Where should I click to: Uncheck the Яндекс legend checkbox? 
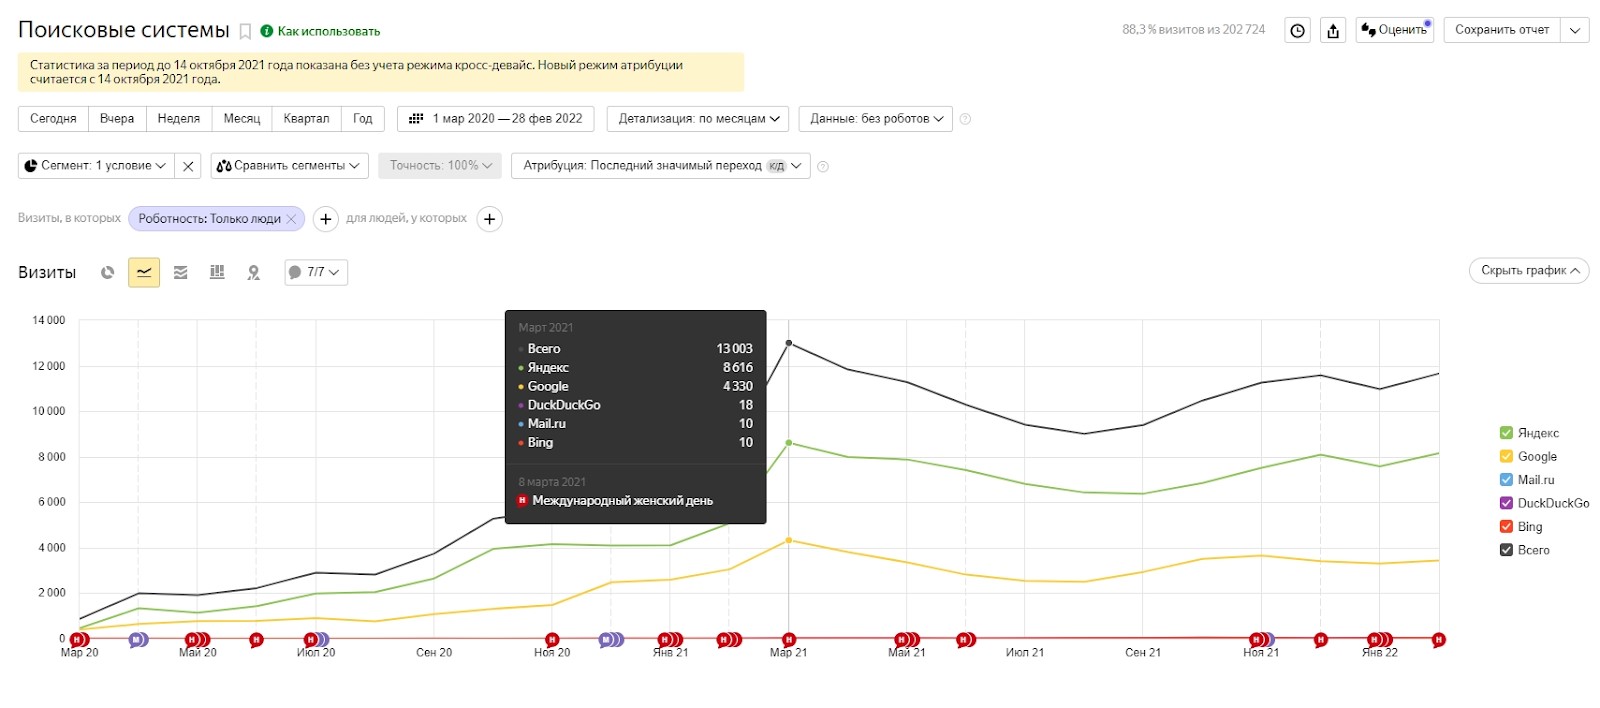tap(1506, 433)
